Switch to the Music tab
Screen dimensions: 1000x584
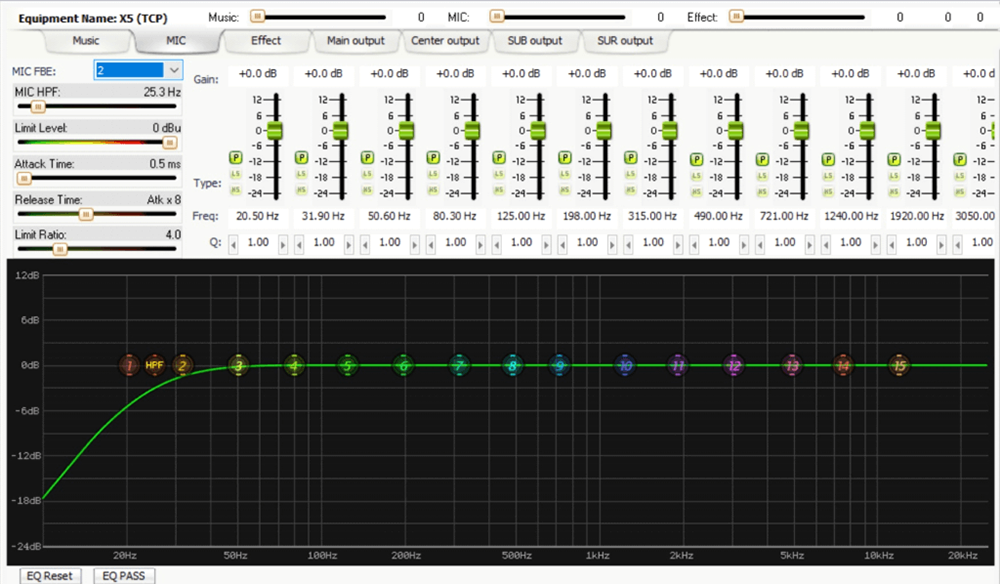[85, 41]
